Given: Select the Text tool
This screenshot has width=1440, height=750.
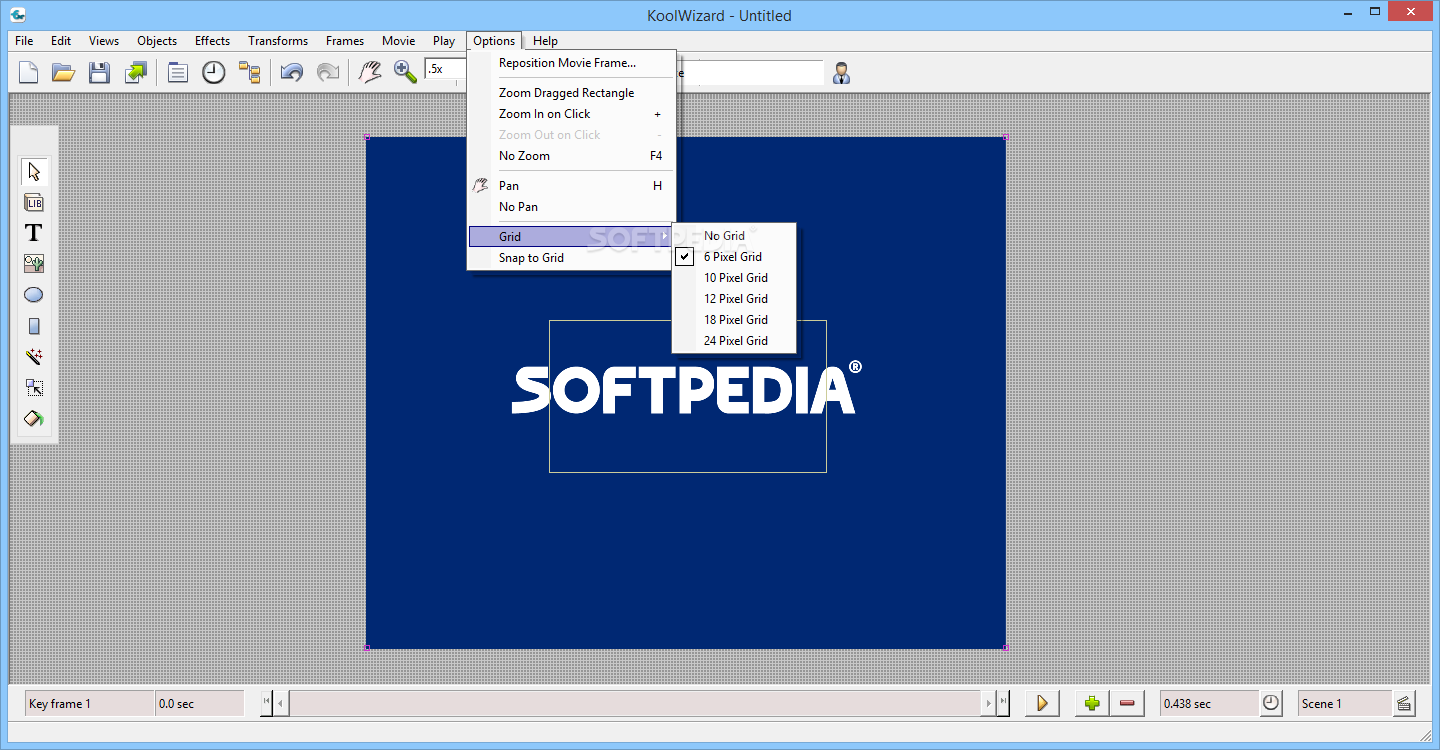Looking at the screenshot, I should (34, 233).
